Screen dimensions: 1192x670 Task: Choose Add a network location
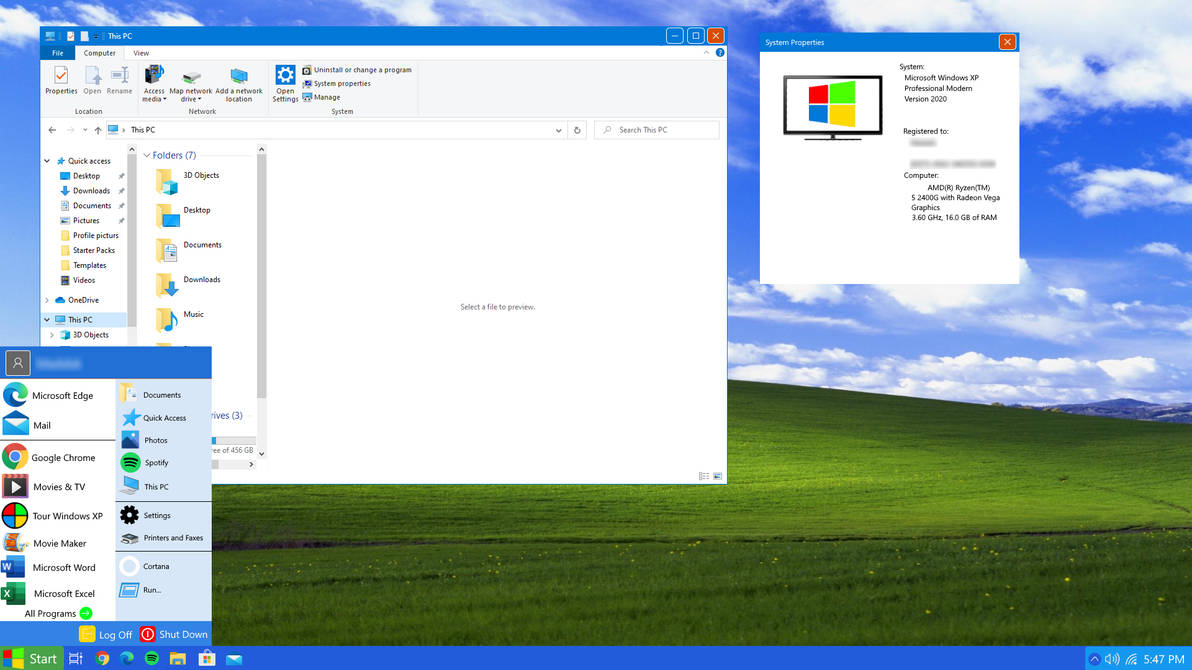click(x=239, y=84)
